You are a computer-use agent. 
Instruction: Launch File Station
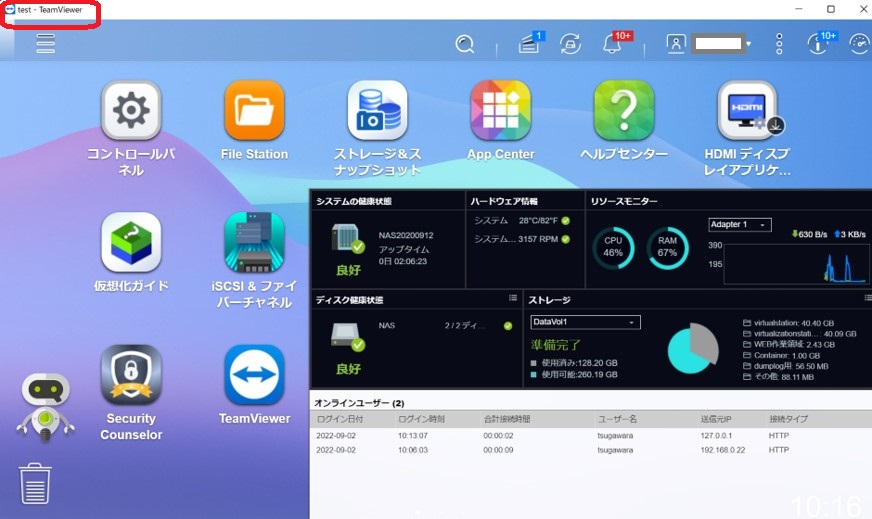(x=254, y=111)
